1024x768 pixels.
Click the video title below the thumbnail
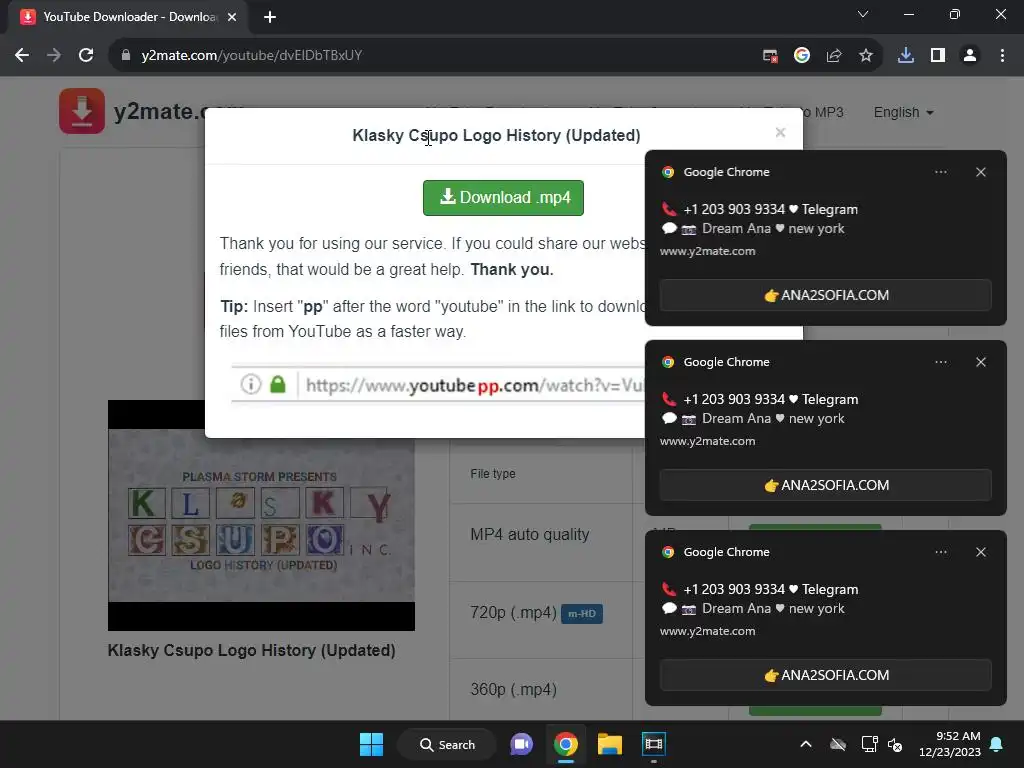[x=251, y=650]
